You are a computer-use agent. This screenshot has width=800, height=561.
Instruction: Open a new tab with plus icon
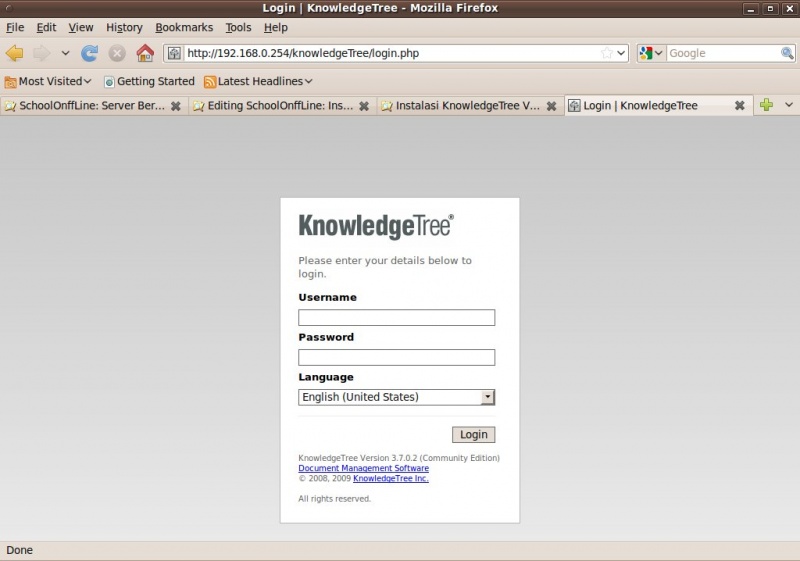766,105
